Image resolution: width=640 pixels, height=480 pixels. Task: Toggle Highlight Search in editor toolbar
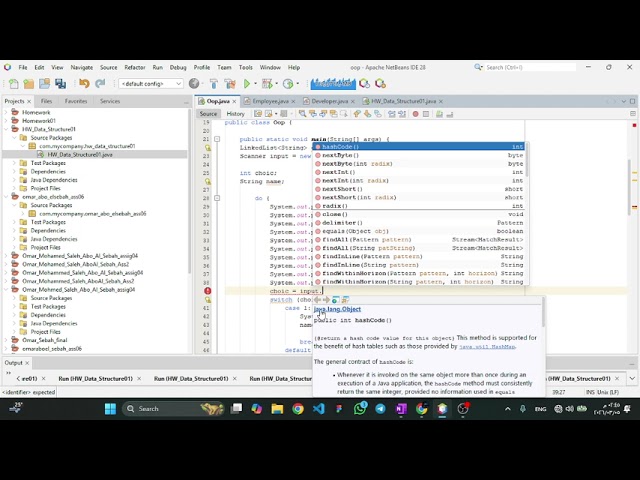[333, 114]
